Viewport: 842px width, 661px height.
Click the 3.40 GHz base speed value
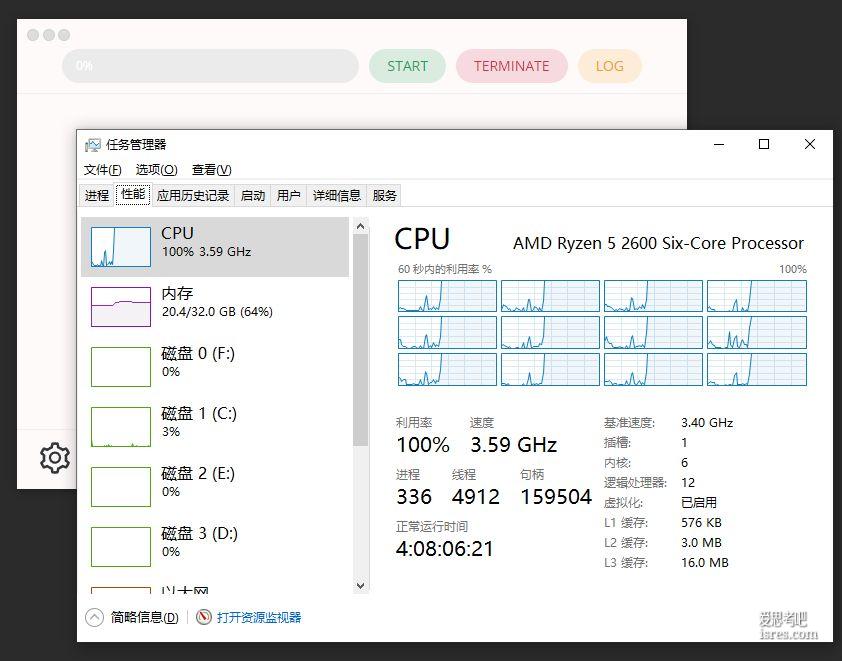[707, 423]
